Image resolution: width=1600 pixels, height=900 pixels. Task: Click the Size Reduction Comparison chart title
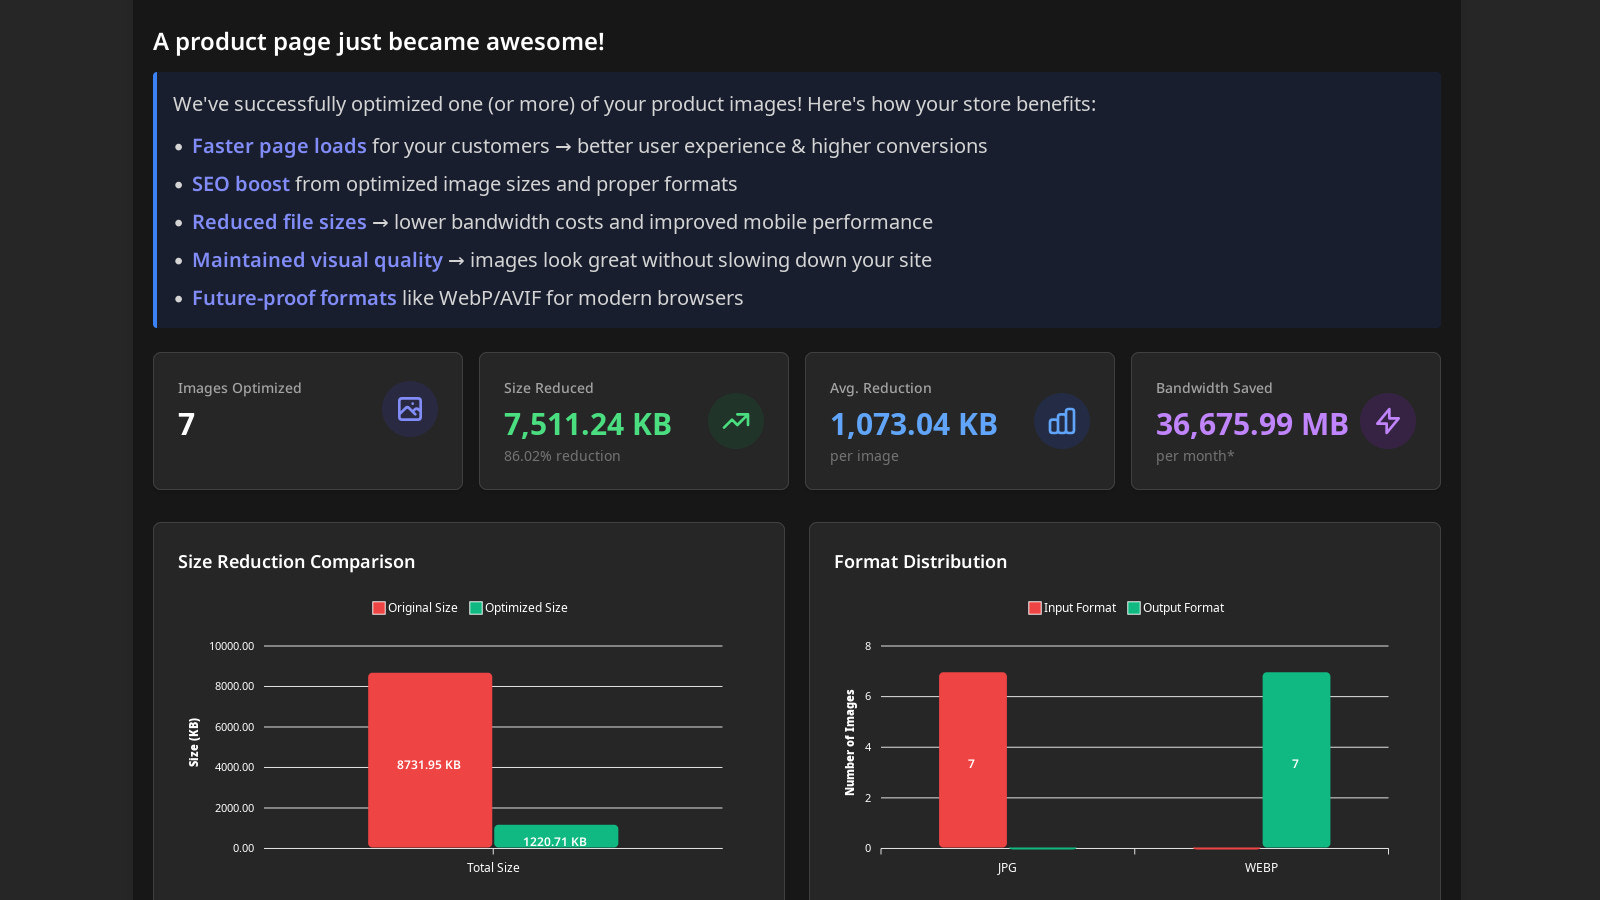point(296,562)
